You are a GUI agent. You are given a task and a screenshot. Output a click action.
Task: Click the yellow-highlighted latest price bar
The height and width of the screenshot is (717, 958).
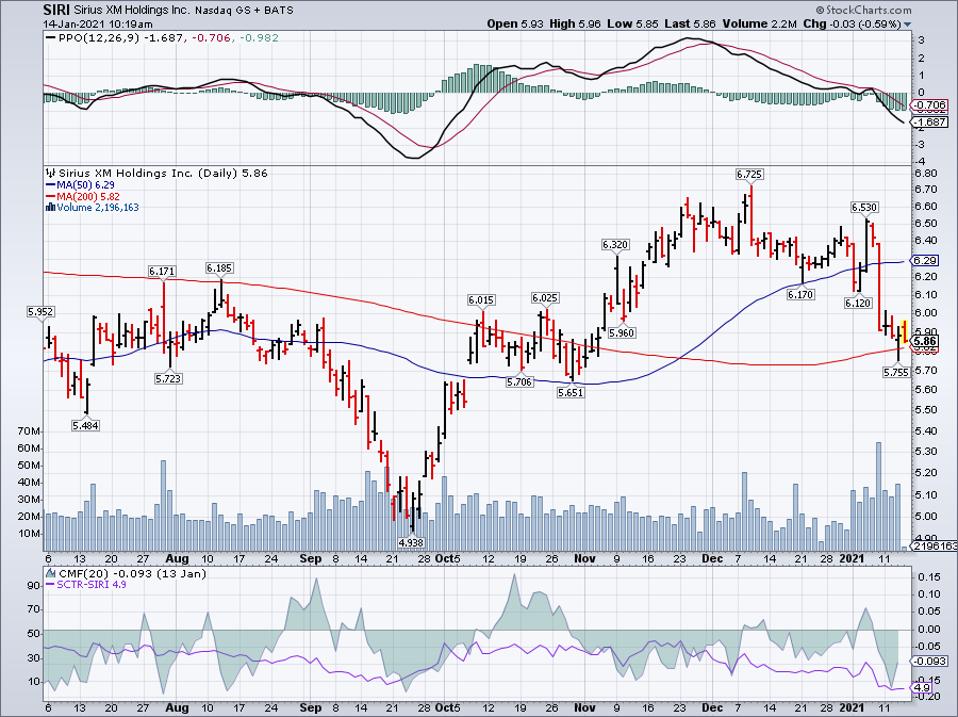tap(905, 330)
